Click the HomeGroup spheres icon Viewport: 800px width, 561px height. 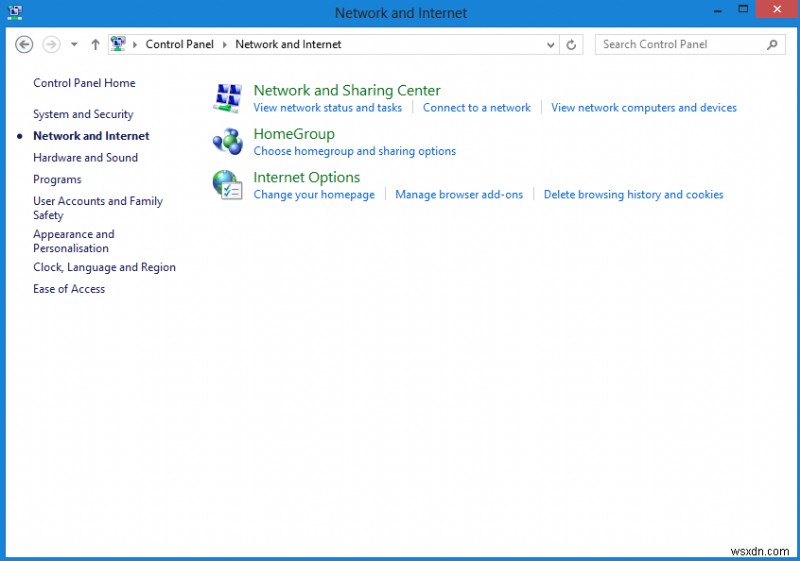click(228, 141)
